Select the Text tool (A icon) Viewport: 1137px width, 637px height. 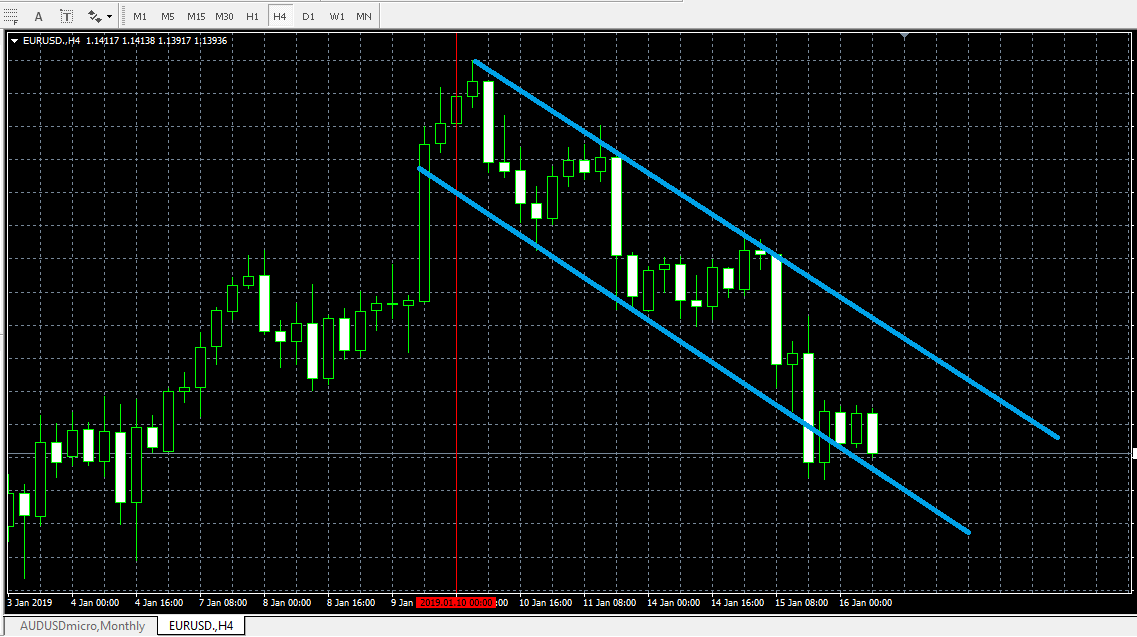click(x=38, y=17)
